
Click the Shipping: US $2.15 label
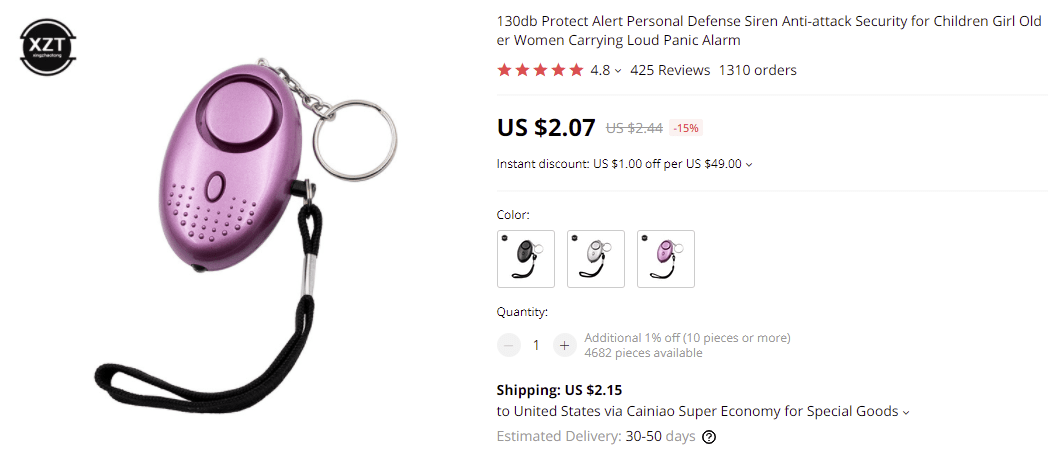(559, 390)
